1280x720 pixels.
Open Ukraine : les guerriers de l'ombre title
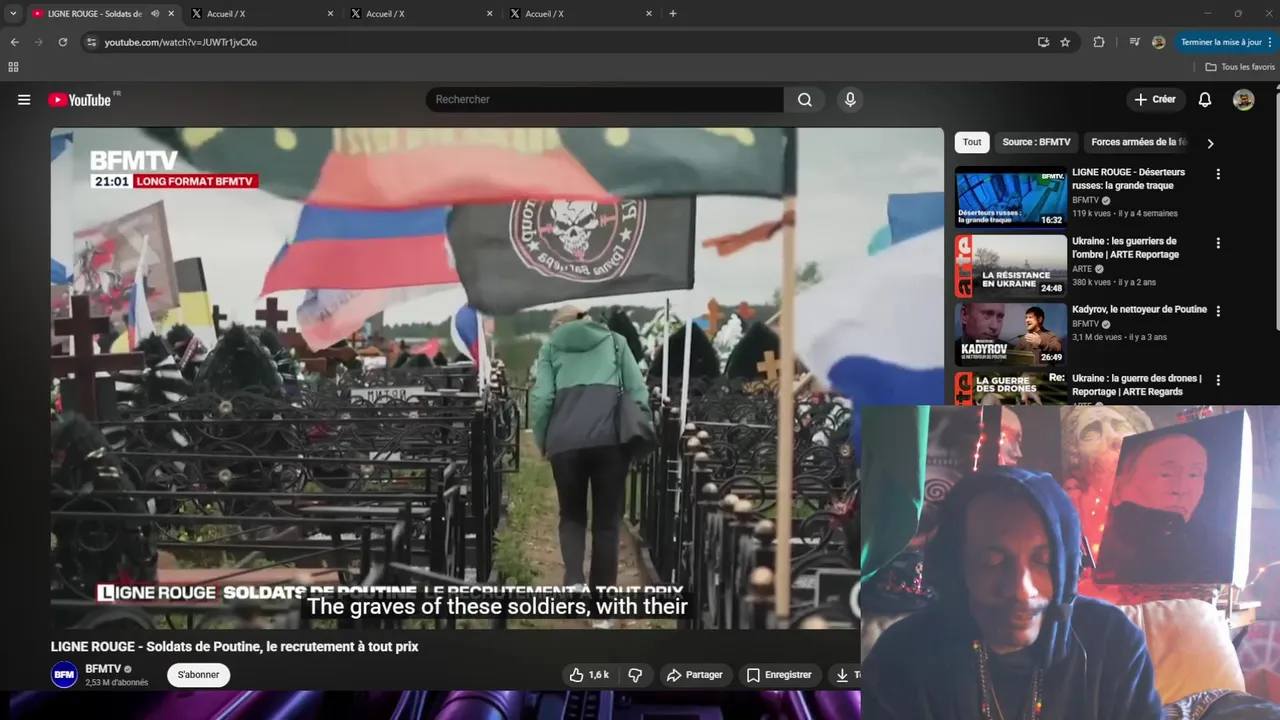point(1125,248)
